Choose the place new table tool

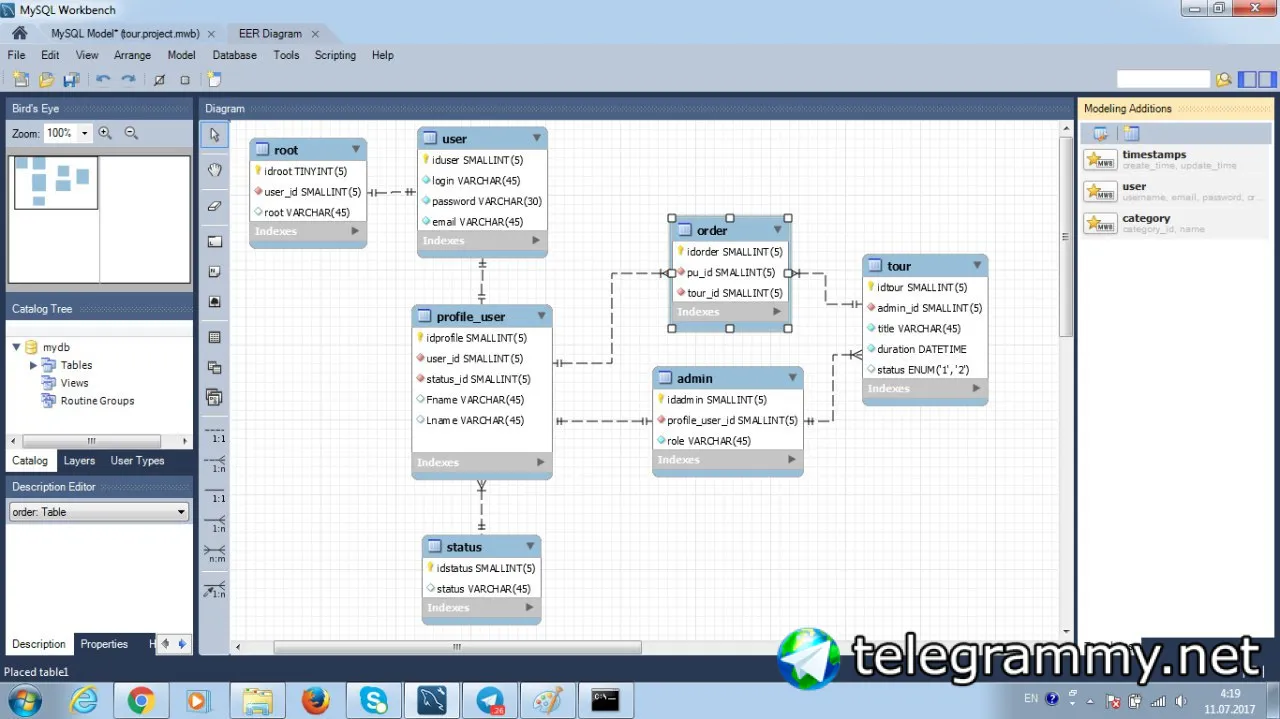tap(214, 338)
